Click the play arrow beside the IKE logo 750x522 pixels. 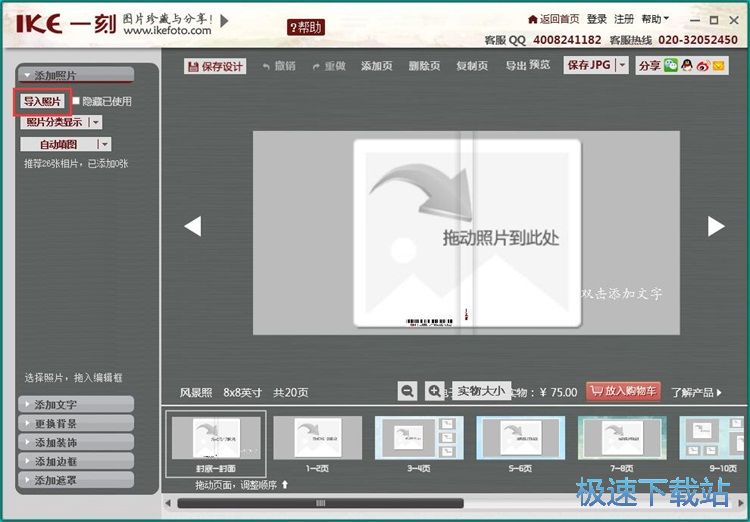click(224, 21)
